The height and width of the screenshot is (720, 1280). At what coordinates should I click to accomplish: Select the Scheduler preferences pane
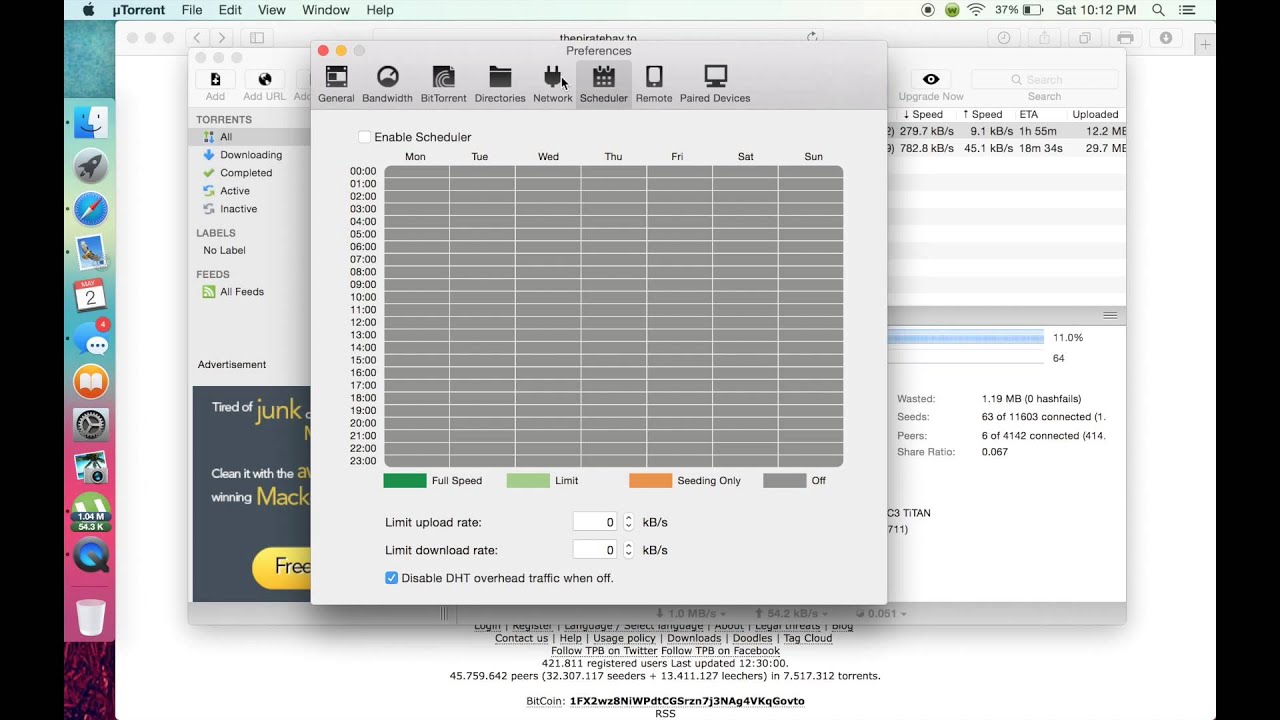604,84
